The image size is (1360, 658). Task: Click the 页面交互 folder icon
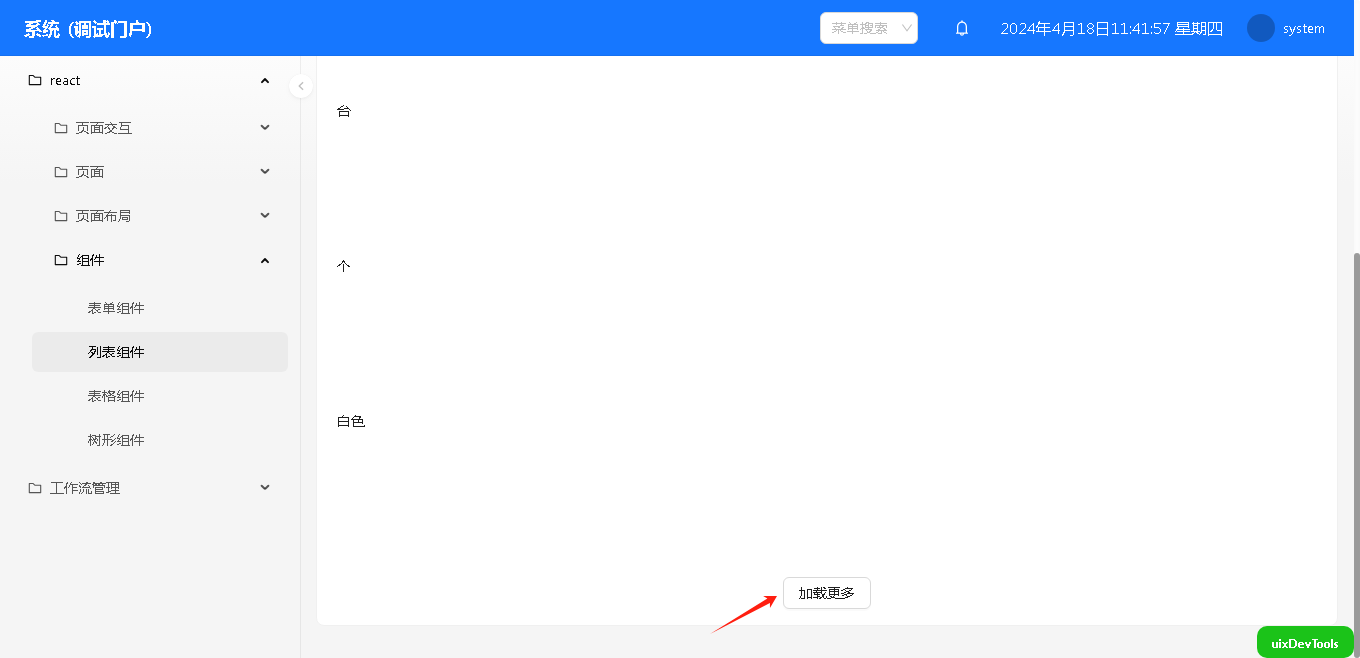61,128
